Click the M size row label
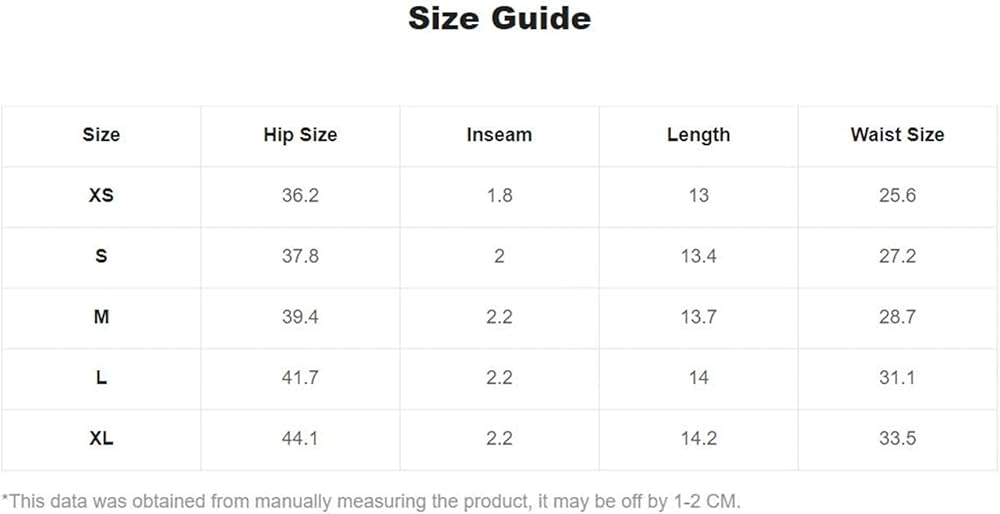 pos(101,317)
